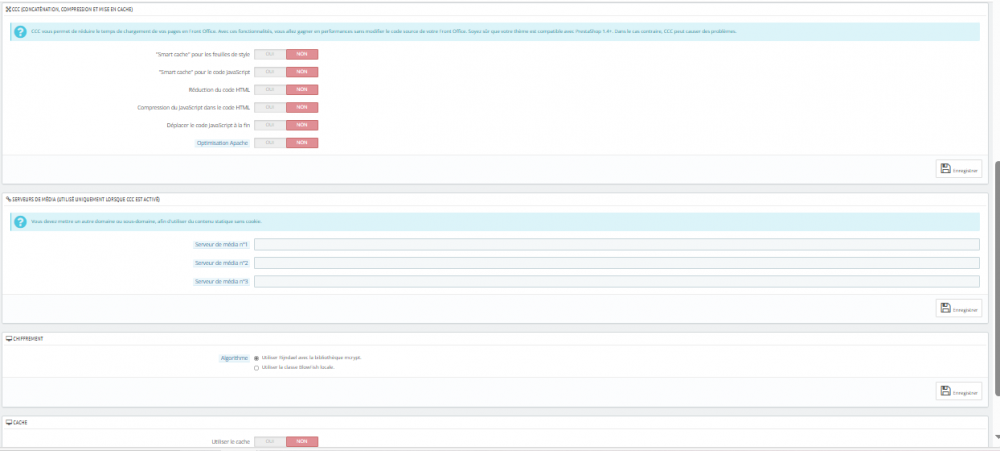Choose NON for Réduction du code HTML
The width and height of the screenshot is (1000, 451).
302,90
